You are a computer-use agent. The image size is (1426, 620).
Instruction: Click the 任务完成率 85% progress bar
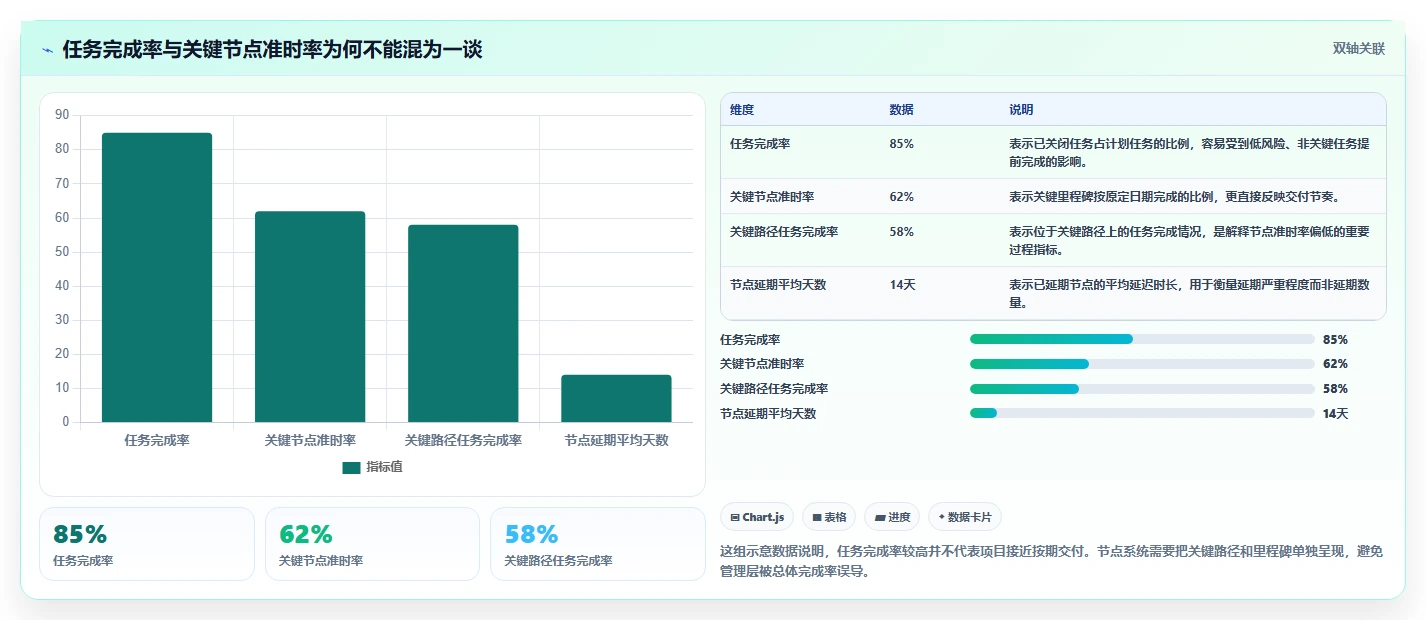click(x=1142, y=339)
